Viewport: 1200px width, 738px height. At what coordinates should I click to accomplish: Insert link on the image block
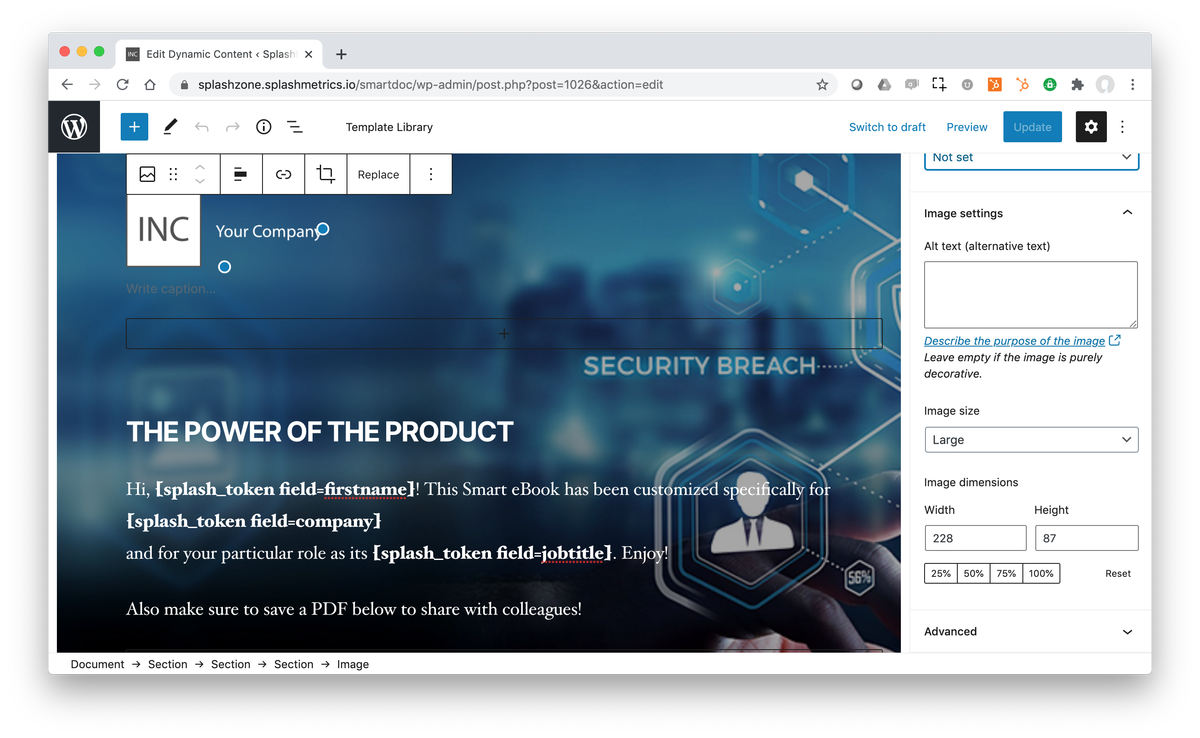click(x=284, y=174)
